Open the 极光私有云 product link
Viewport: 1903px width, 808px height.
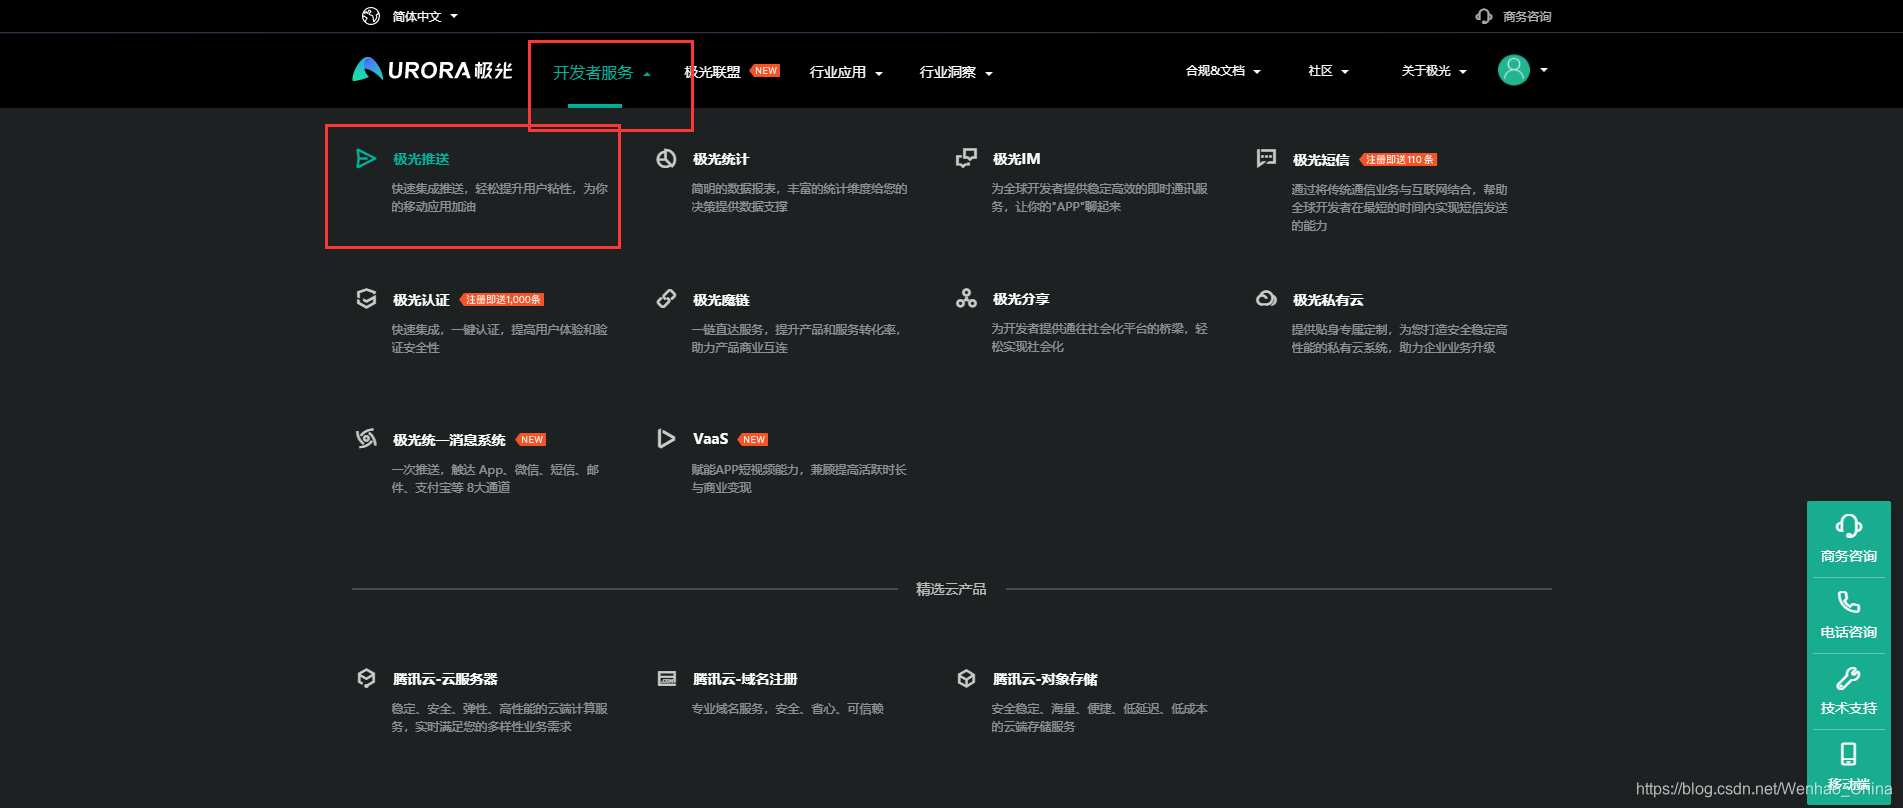point(1328,300)
